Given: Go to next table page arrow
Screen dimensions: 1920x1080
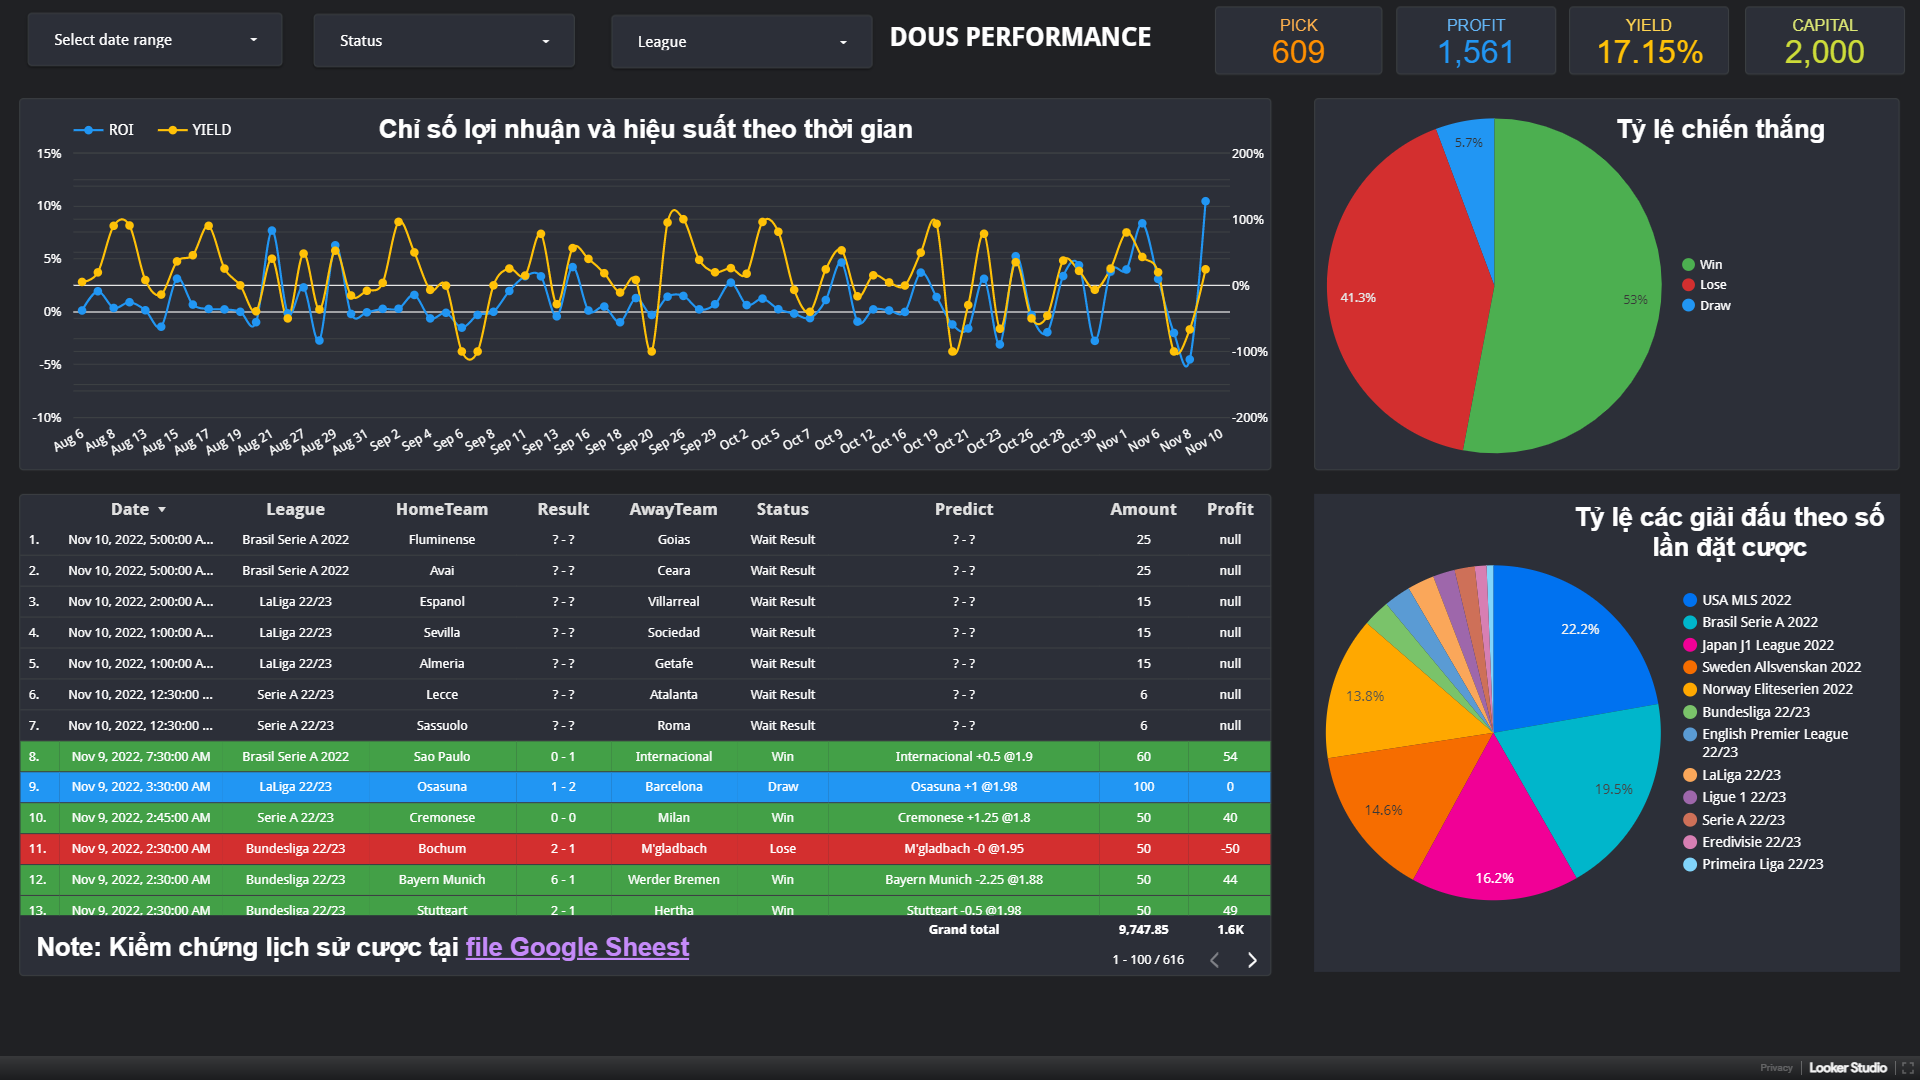Looking at the screenshot, I should [x=1252, y=960].
